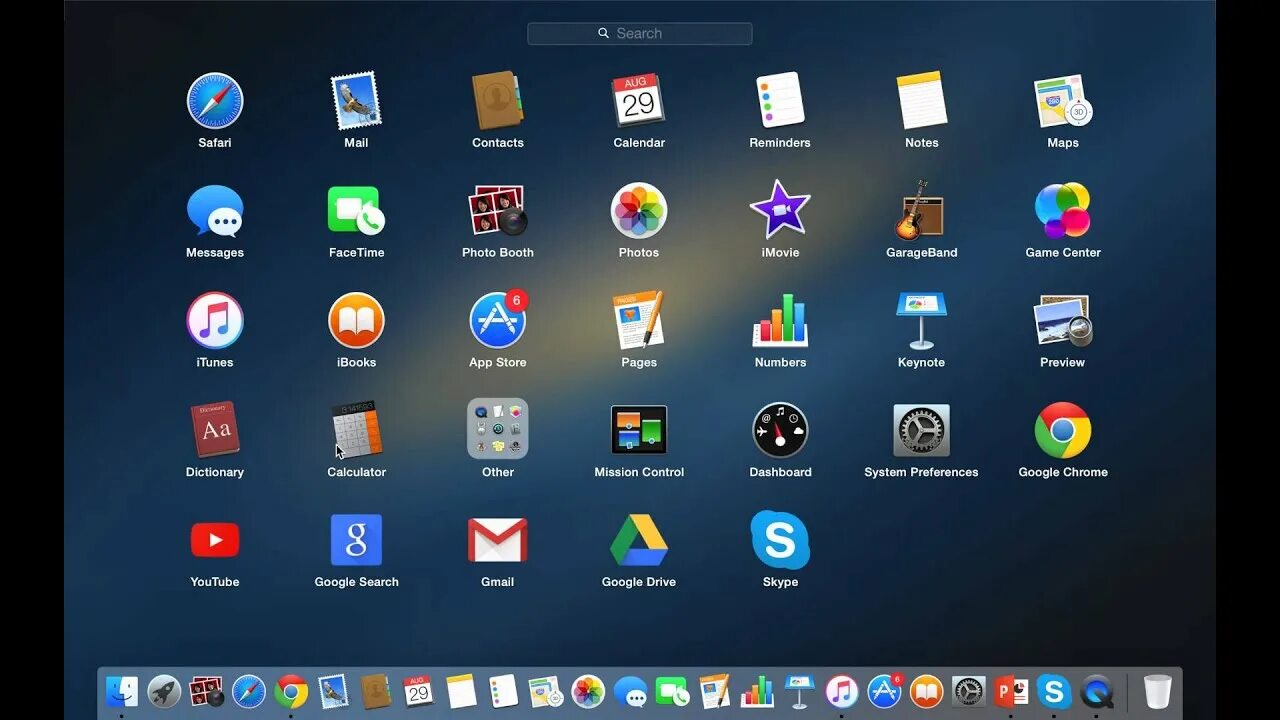Open Keynote from the Dock
This screenshot has height=720, width=1280.
[800, 691]
